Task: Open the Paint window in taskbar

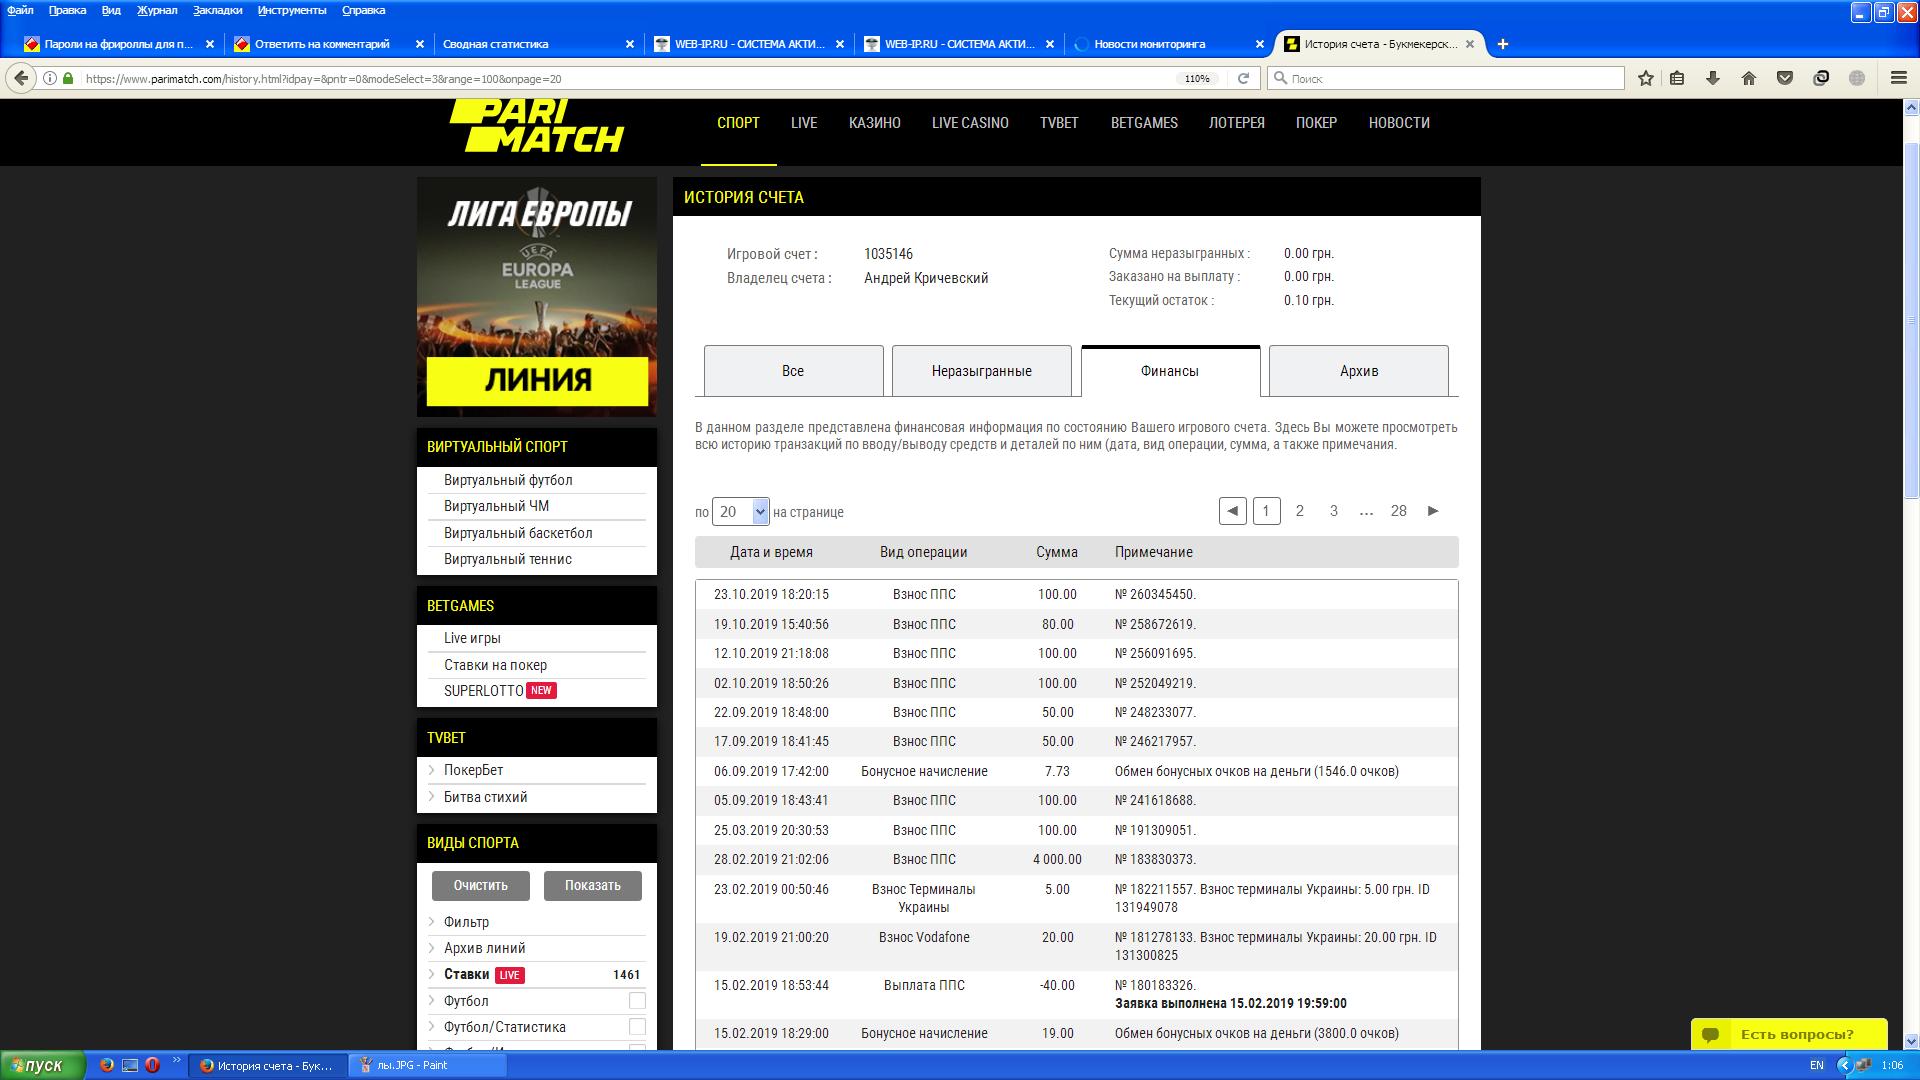Action: (427, 1065)
